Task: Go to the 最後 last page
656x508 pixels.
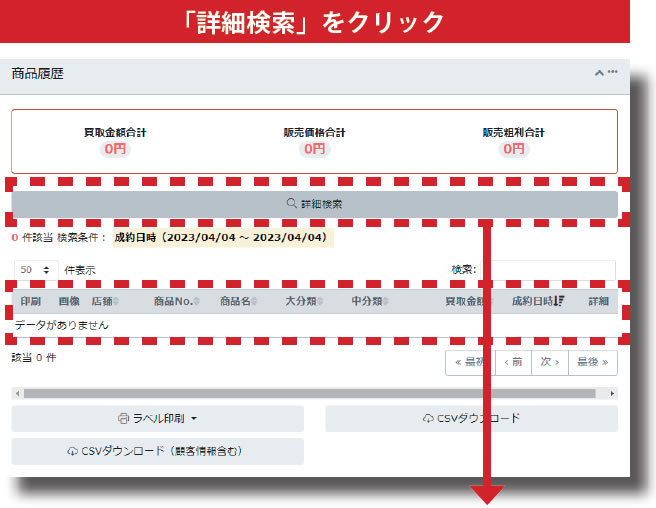Action: pyautogui.click(x=592, y=363)
